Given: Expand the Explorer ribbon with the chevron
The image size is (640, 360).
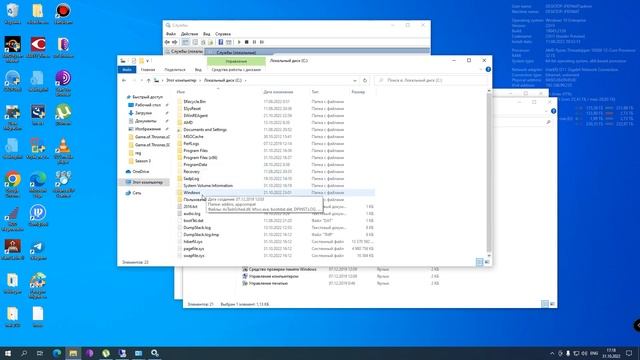Looking at the screenshot, I should (481, 69).
